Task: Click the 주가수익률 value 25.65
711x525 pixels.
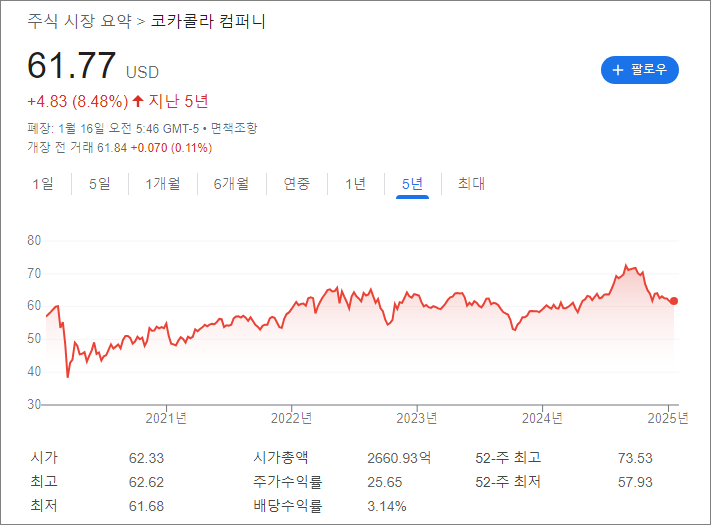Action: [385, 482]
